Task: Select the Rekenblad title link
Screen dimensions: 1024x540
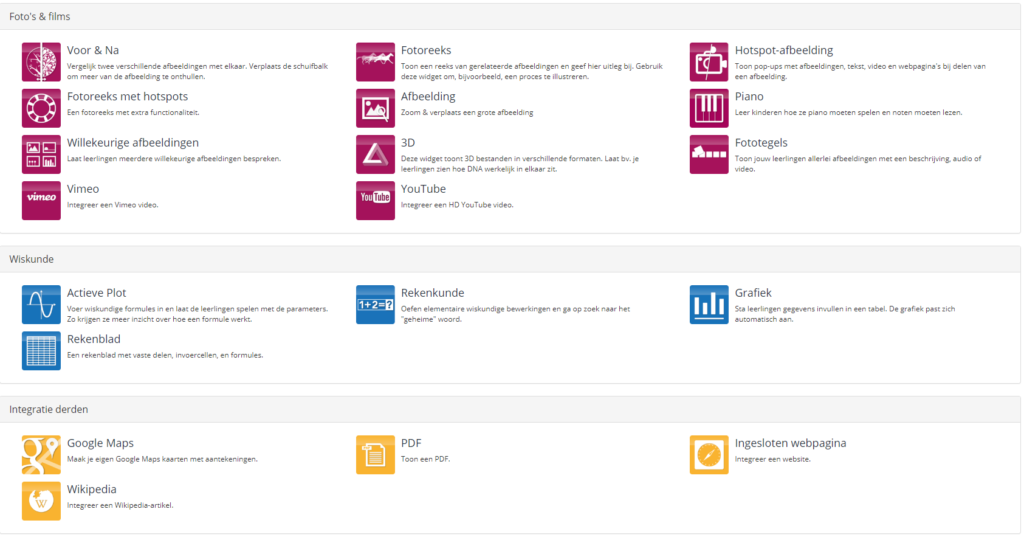Action: pos(96,339)
